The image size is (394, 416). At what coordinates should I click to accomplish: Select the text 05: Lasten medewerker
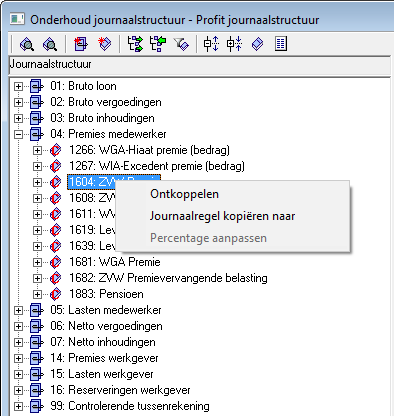(x=106, y=310)
